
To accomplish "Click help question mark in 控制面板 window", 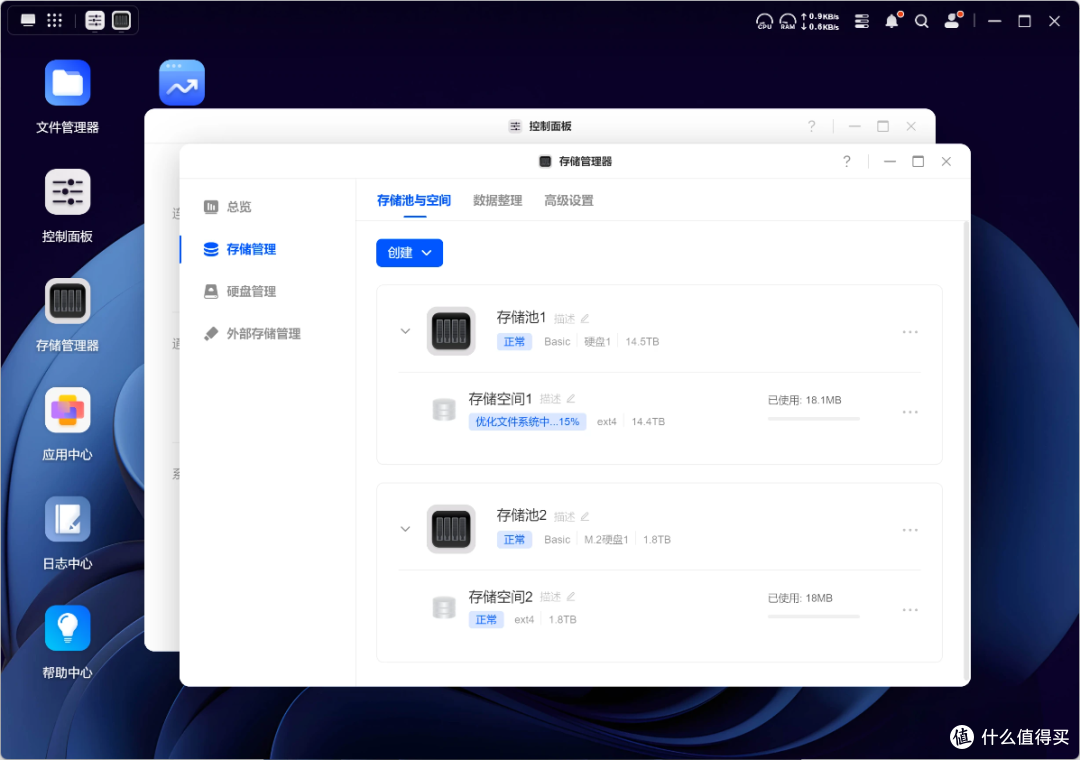I will click(811, 126).
